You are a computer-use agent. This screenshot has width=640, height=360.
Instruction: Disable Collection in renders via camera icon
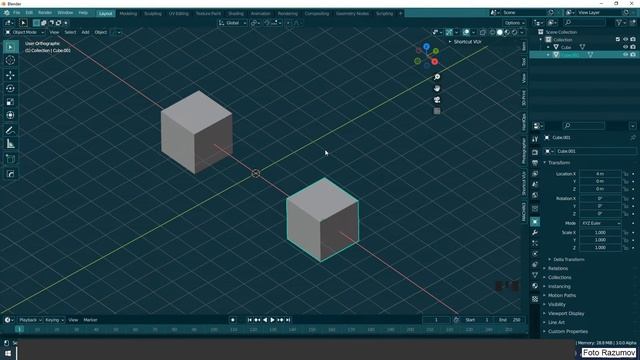click(633, 40)
